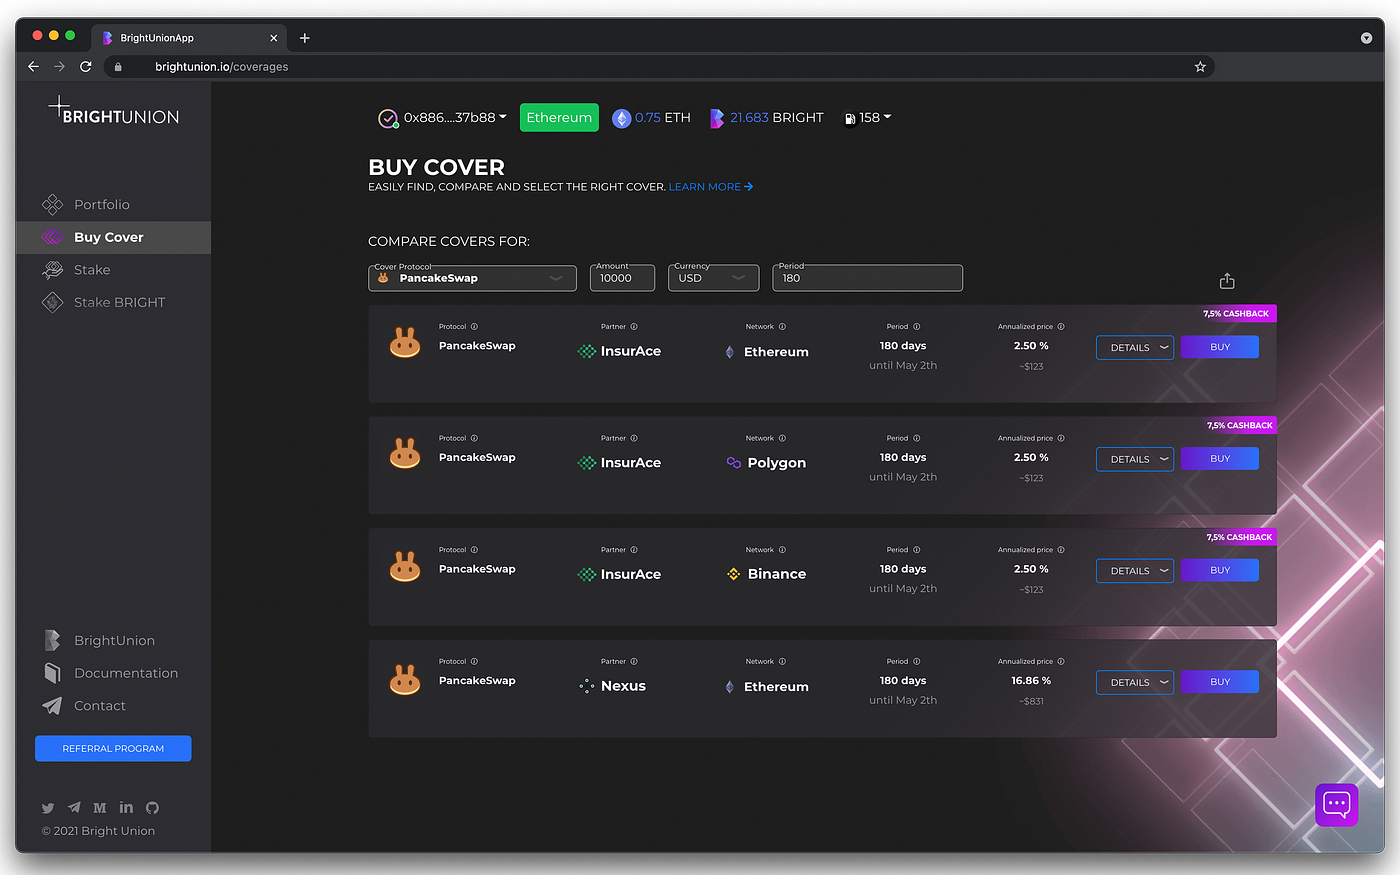This screenshot has height=875, width=1400.
Task: Open the Medium icon in footer
Action: [x=100, y=808]
